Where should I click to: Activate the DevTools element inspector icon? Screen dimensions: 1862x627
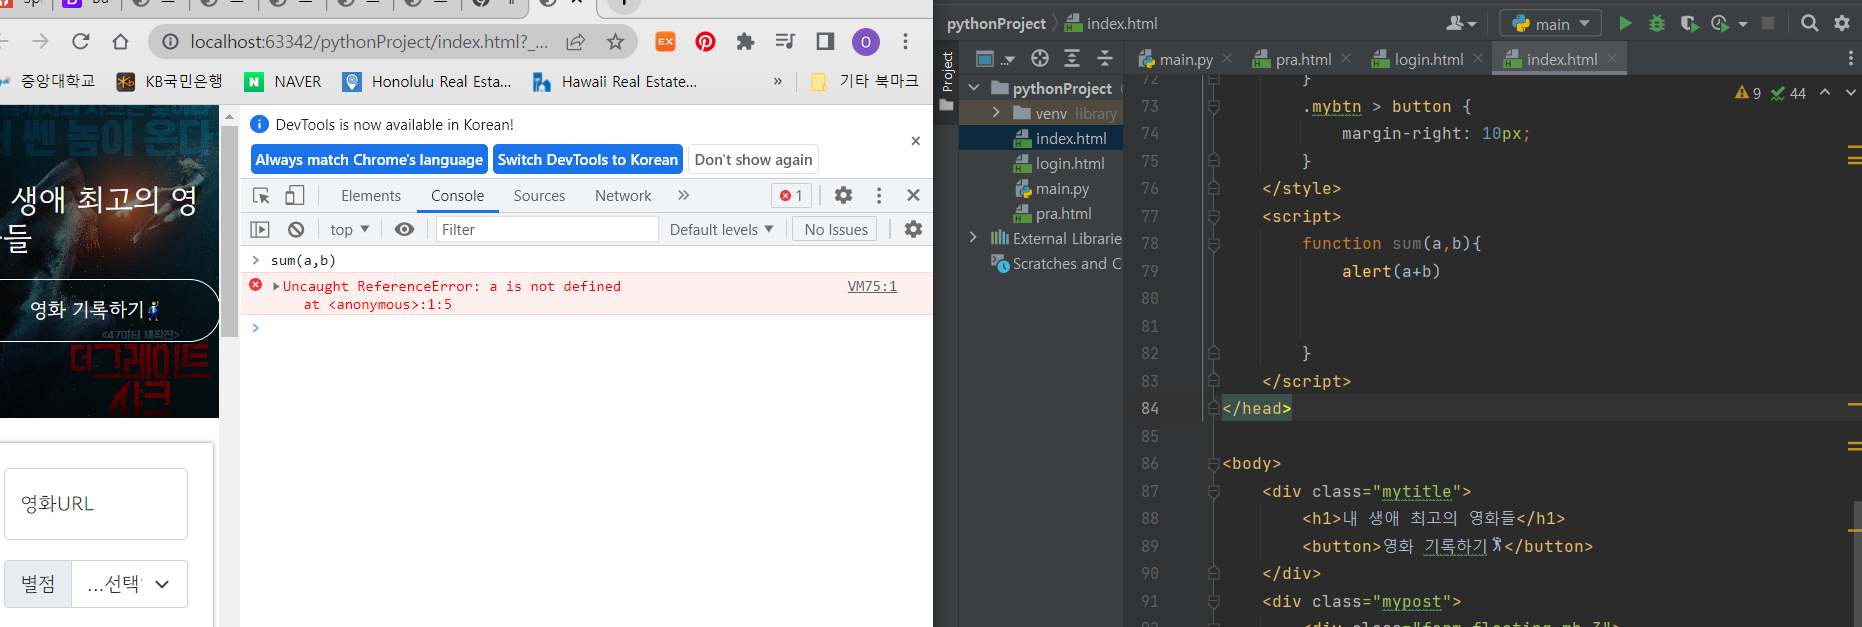tap(261, 195)
